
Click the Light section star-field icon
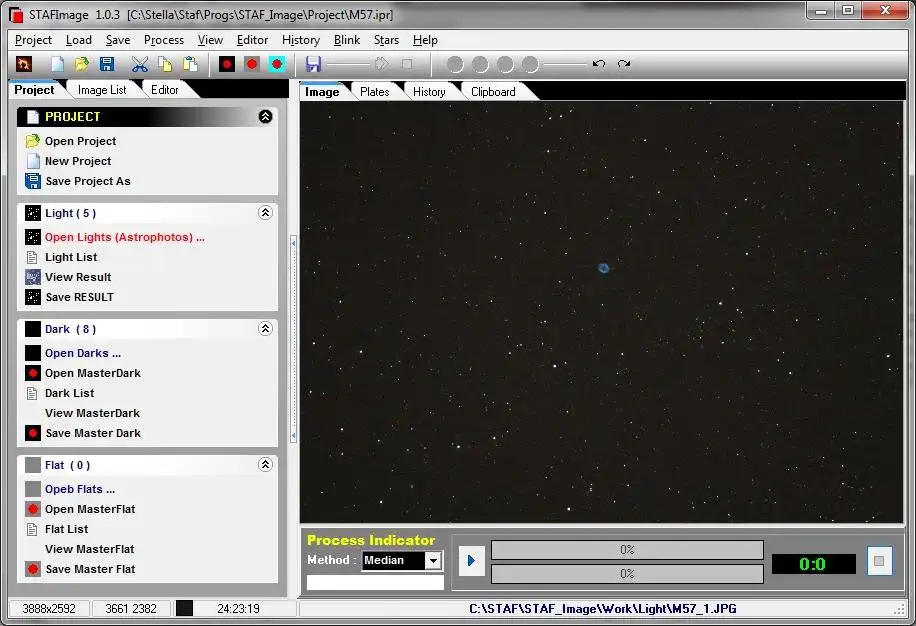(x=33, y=213)
